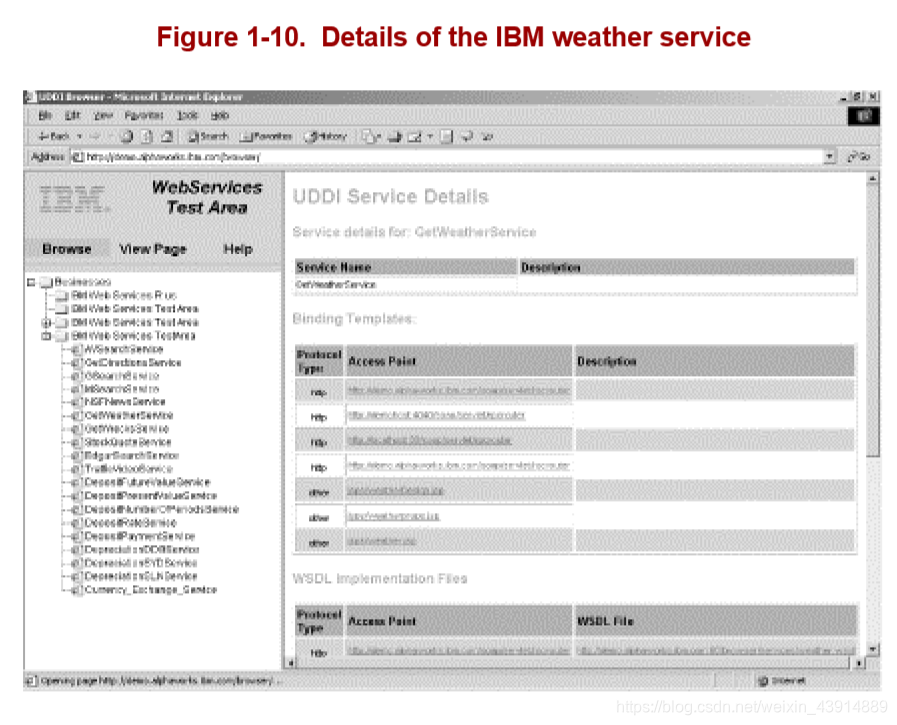Click the toolbar overflow chevron
Image resolution: width=897 pixels, height=725 pixels.
(487, 136)
